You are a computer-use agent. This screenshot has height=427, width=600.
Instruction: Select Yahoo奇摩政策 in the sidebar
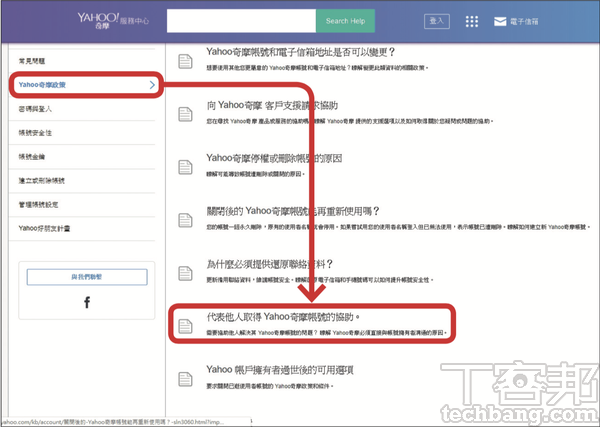(x=42, y=85)
